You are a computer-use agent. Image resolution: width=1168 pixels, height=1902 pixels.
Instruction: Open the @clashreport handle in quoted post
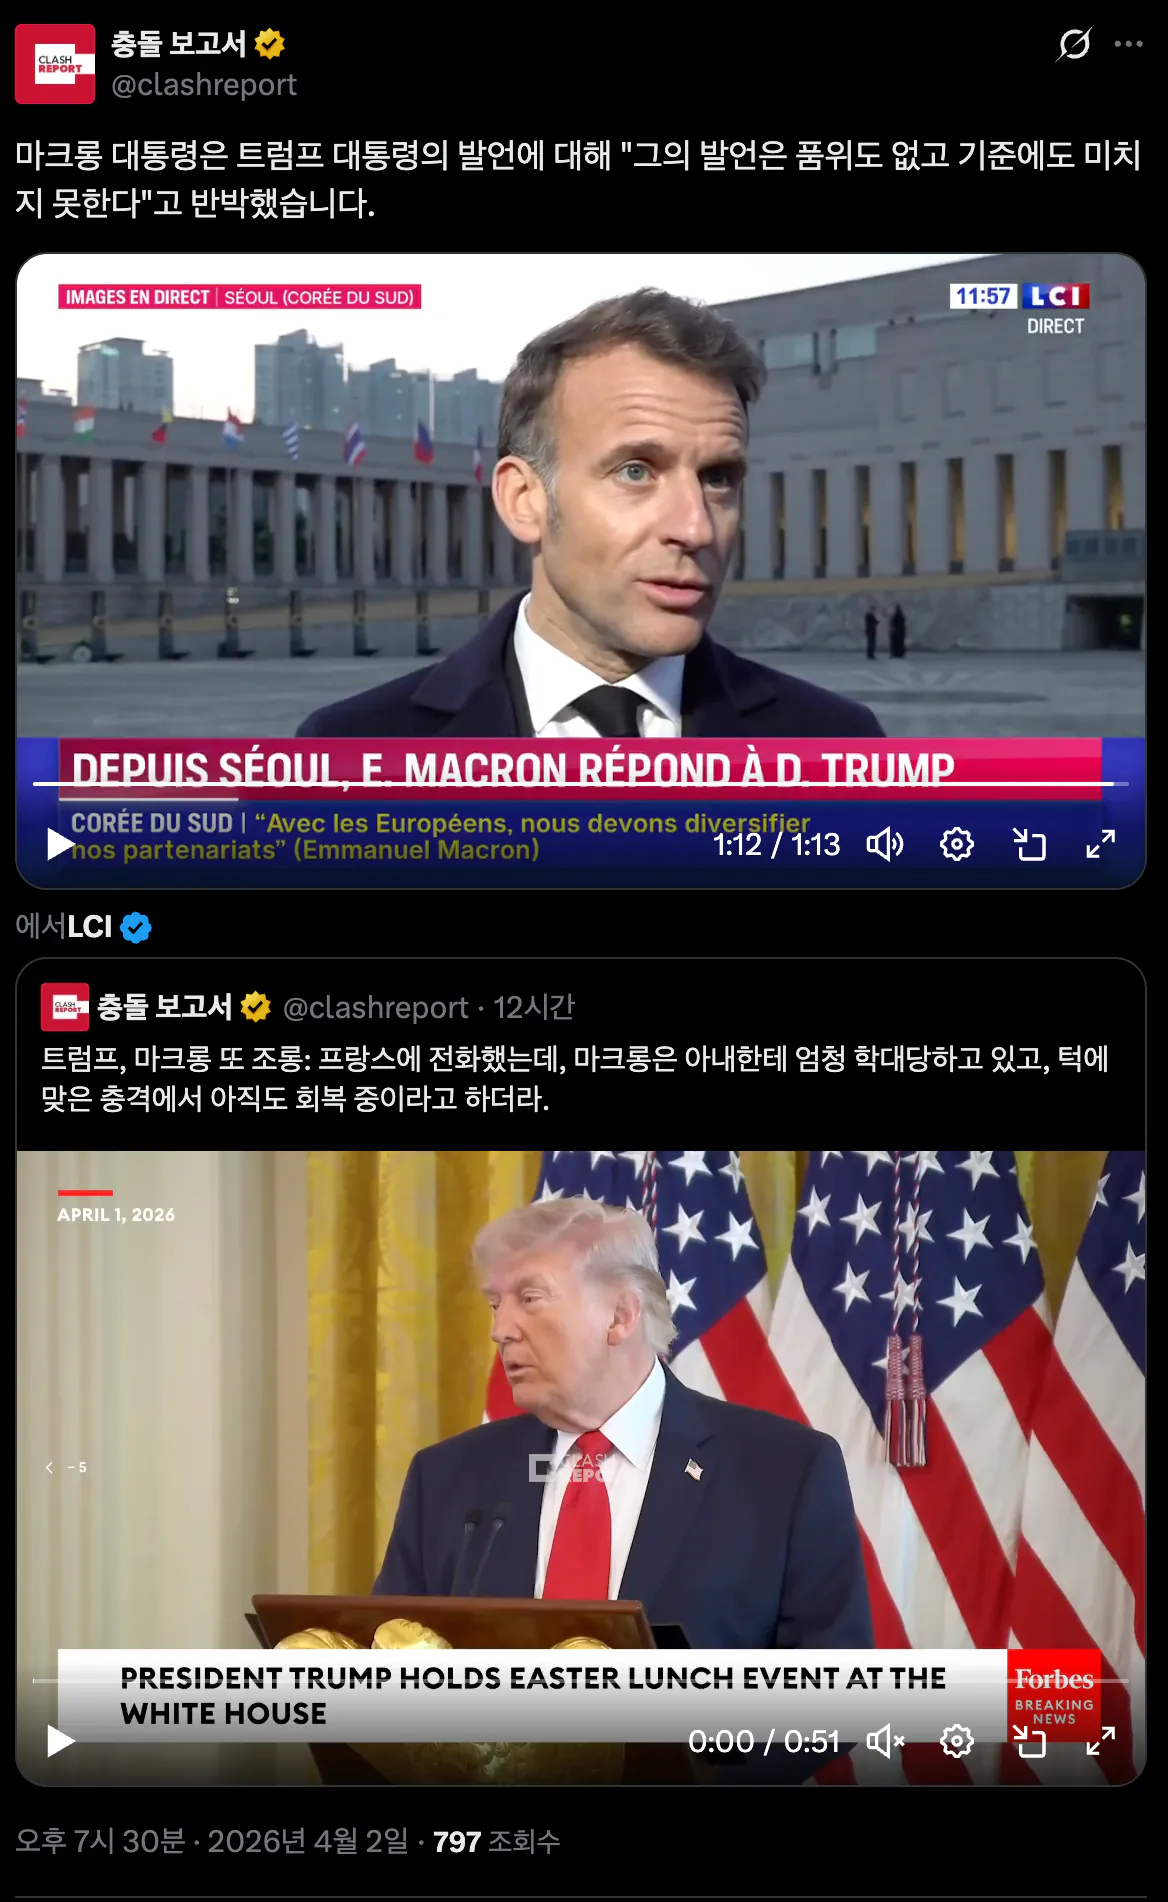point(376,1007)
